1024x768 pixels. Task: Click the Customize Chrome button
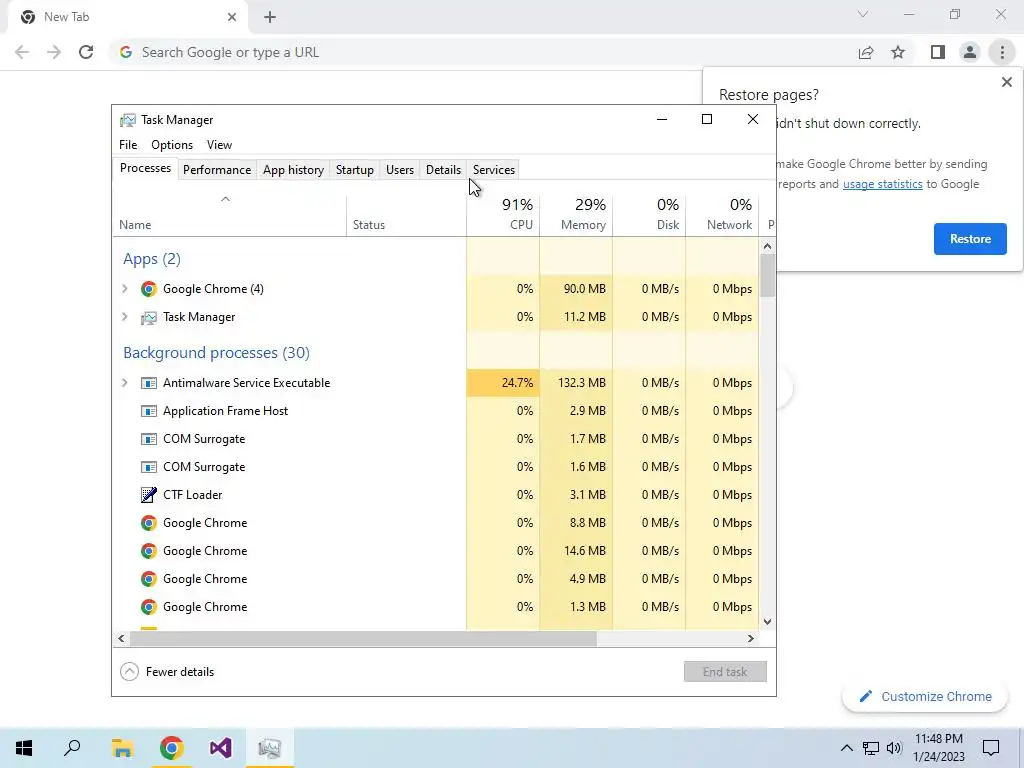[925, 696]
